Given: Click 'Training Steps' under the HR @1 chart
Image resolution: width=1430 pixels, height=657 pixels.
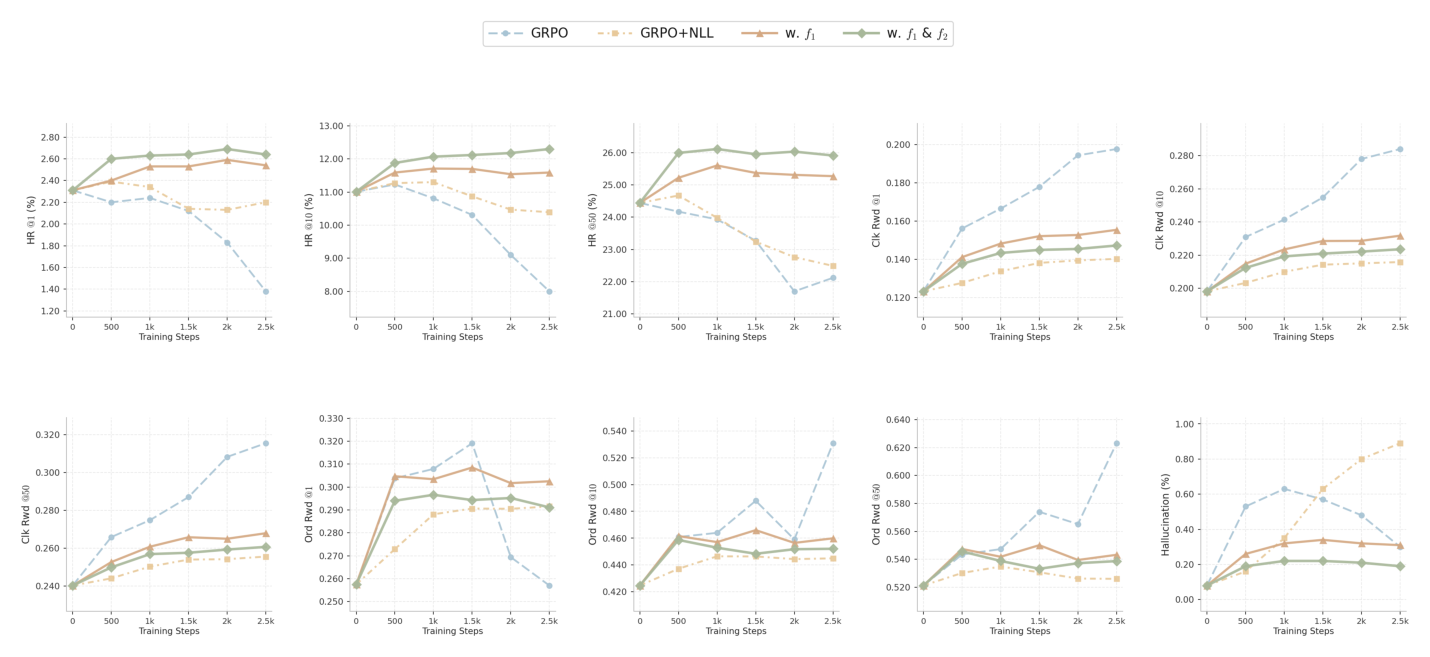Looking at the screenshot, I should pos(169,337).
